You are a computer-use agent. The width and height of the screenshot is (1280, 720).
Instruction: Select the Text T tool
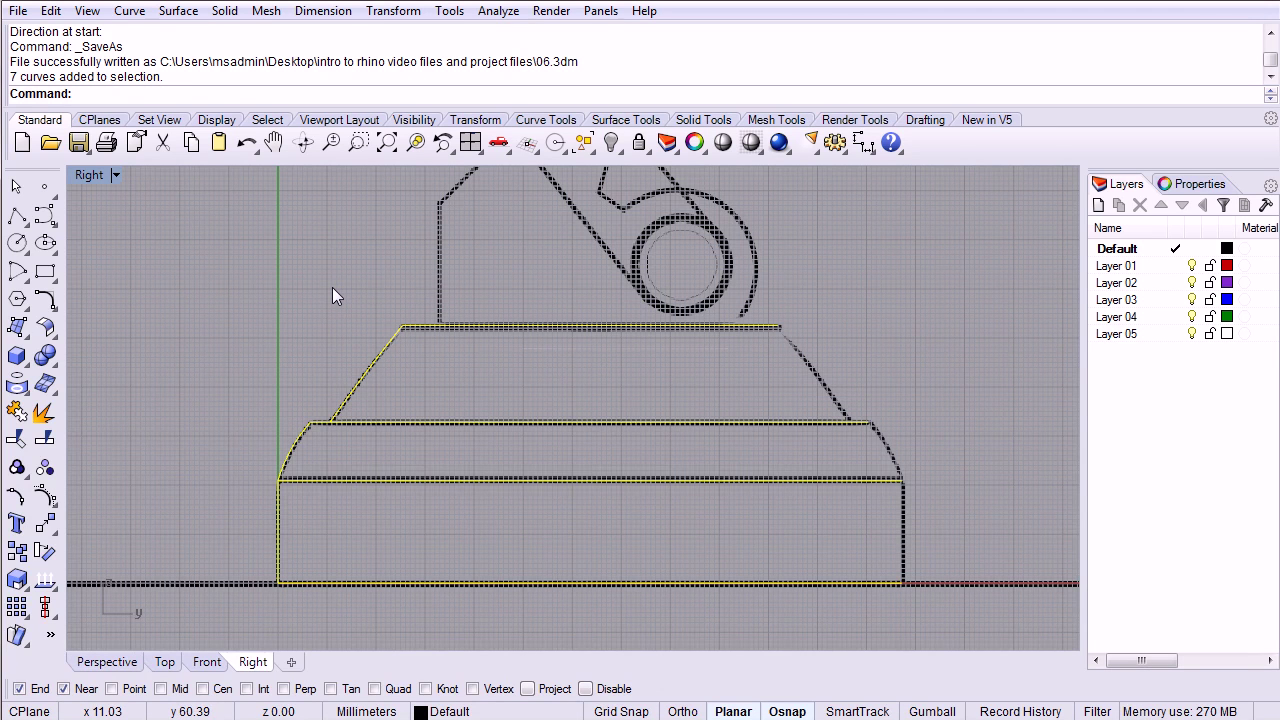click(x=17, y=524)
